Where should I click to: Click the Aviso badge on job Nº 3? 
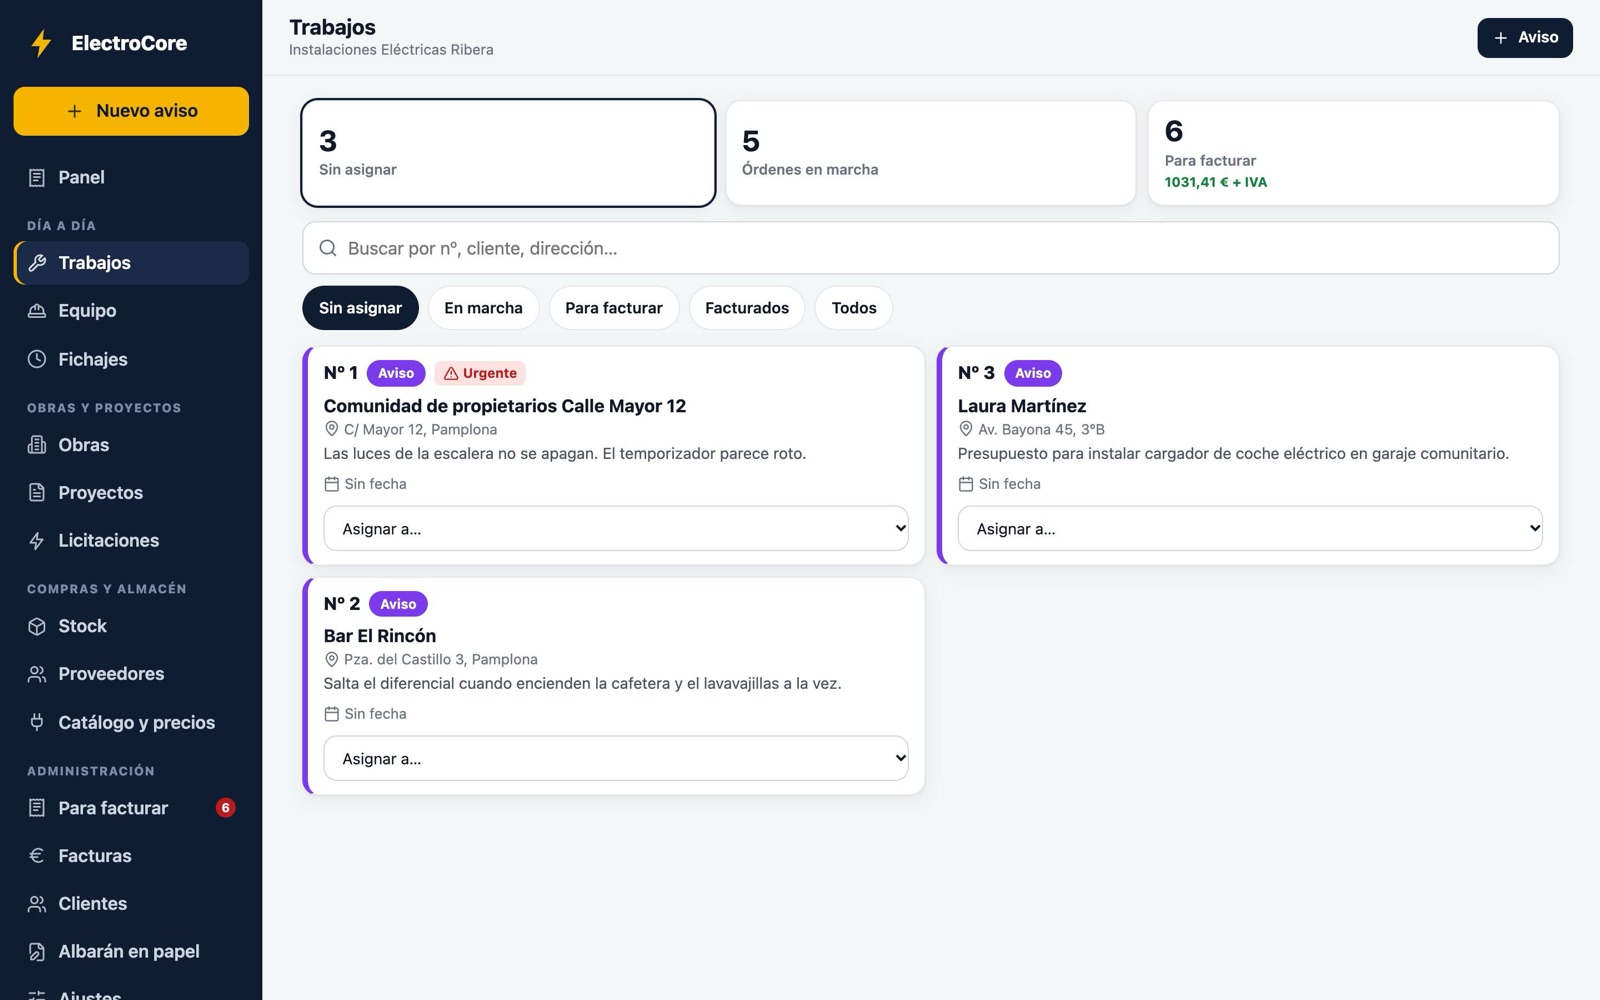(x=1033, y=373)
